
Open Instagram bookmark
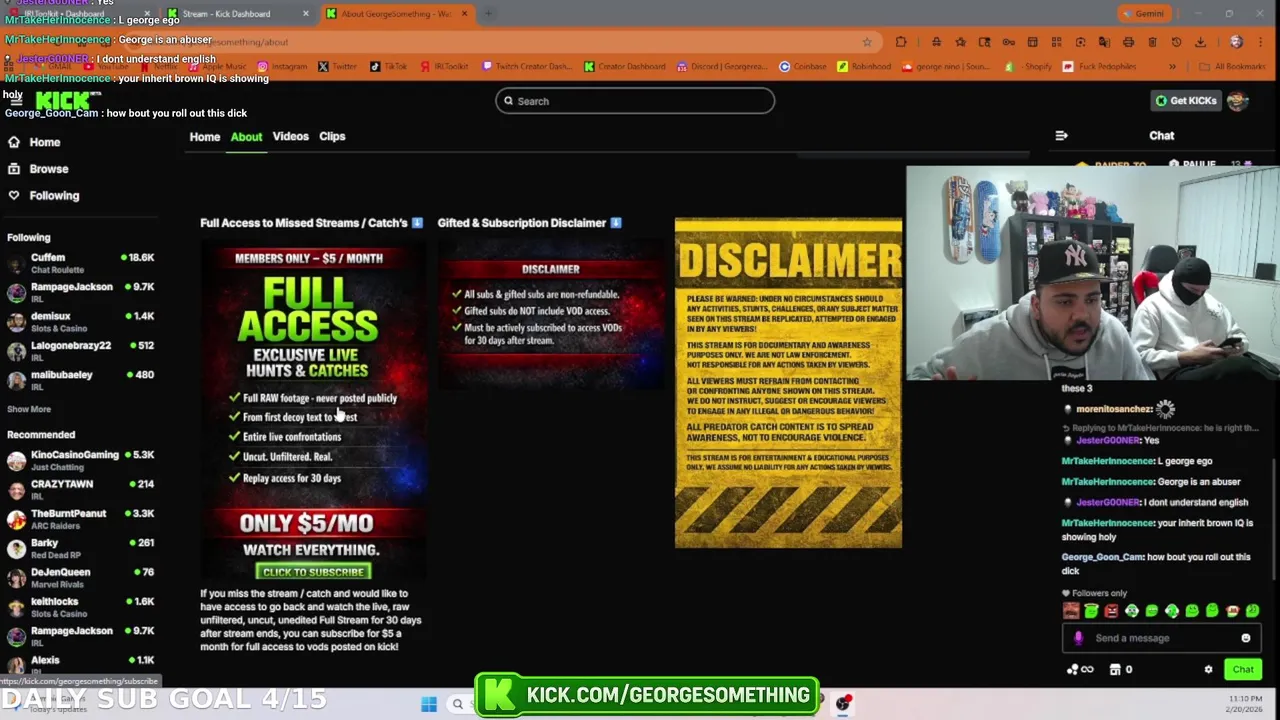(x=282, y=67)
